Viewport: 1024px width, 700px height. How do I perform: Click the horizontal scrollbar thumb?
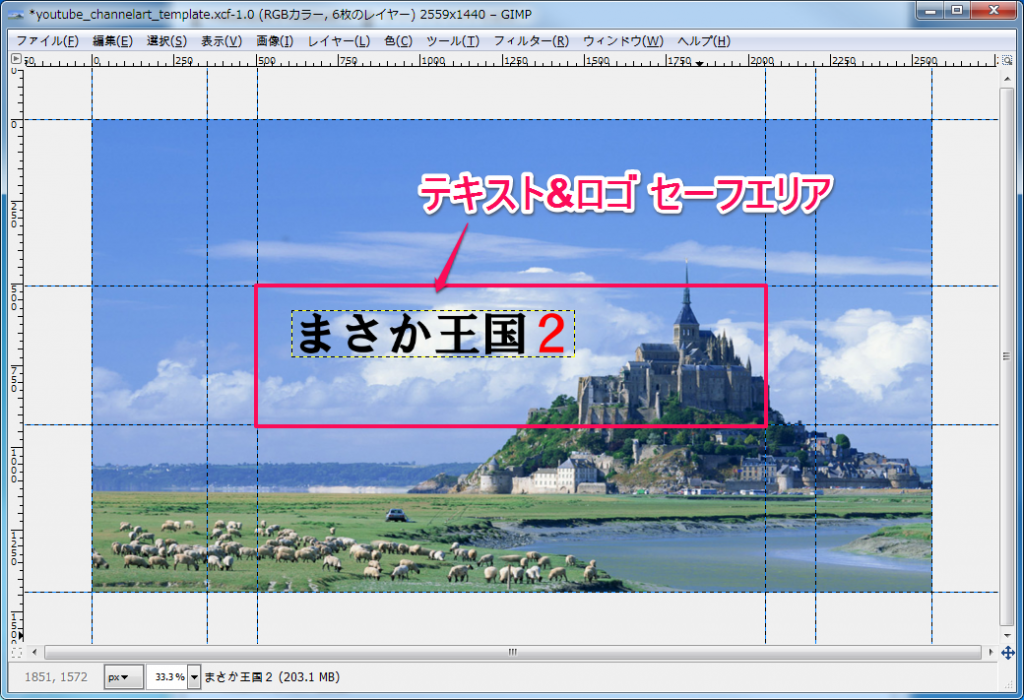(513, 652)
